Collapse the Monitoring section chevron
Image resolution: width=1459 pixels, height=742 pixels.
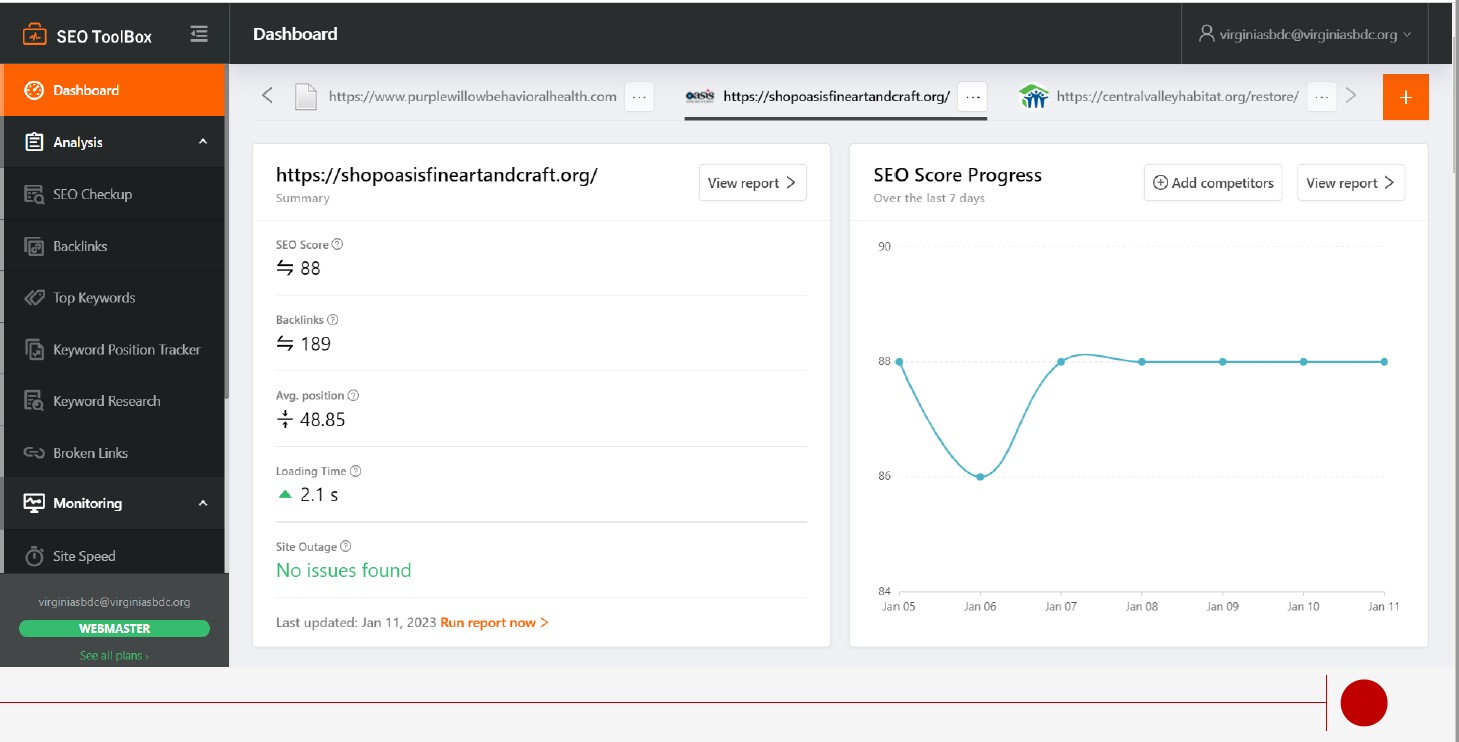203,503
